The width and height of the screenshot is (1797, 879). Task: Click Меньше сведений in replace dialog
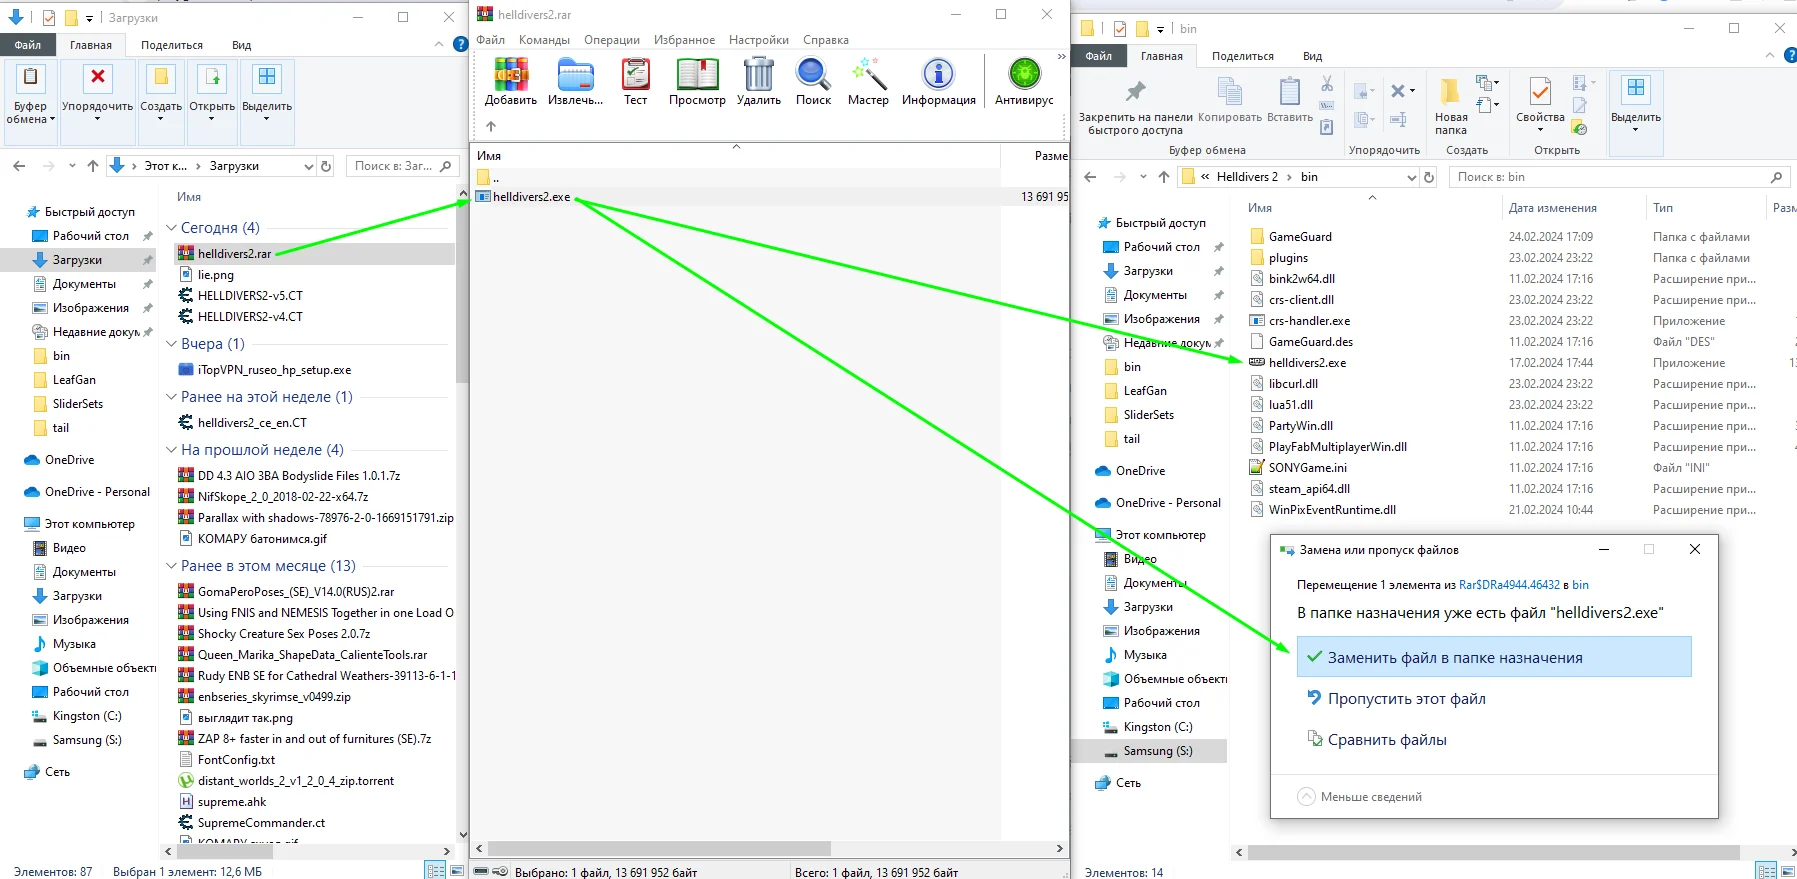tap(1360, 797)
